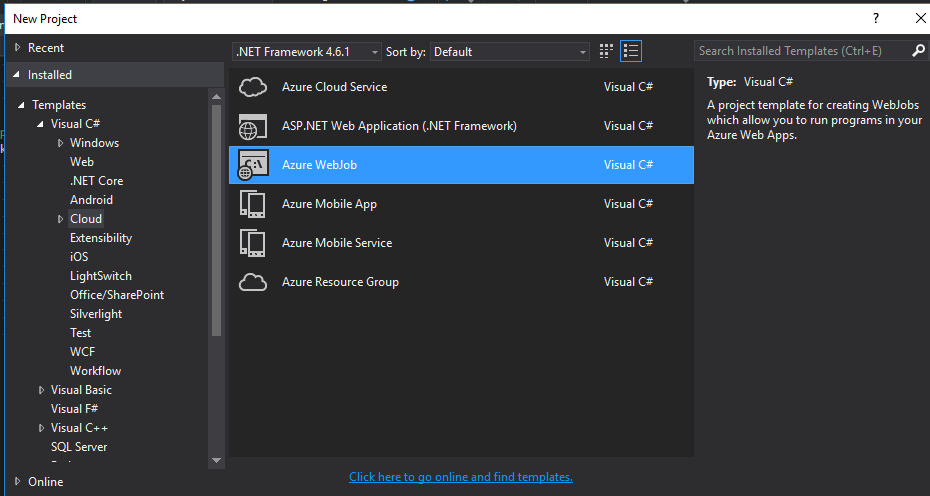Click the ASP.NET Web Application template icon

(x=253, y=126)
